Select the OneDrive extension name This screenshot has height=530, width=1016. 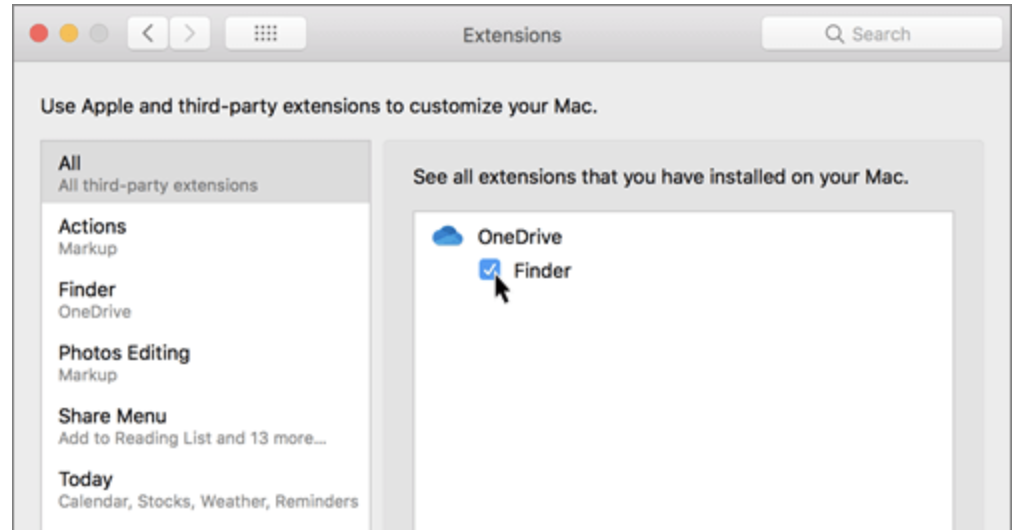[519, 237]
